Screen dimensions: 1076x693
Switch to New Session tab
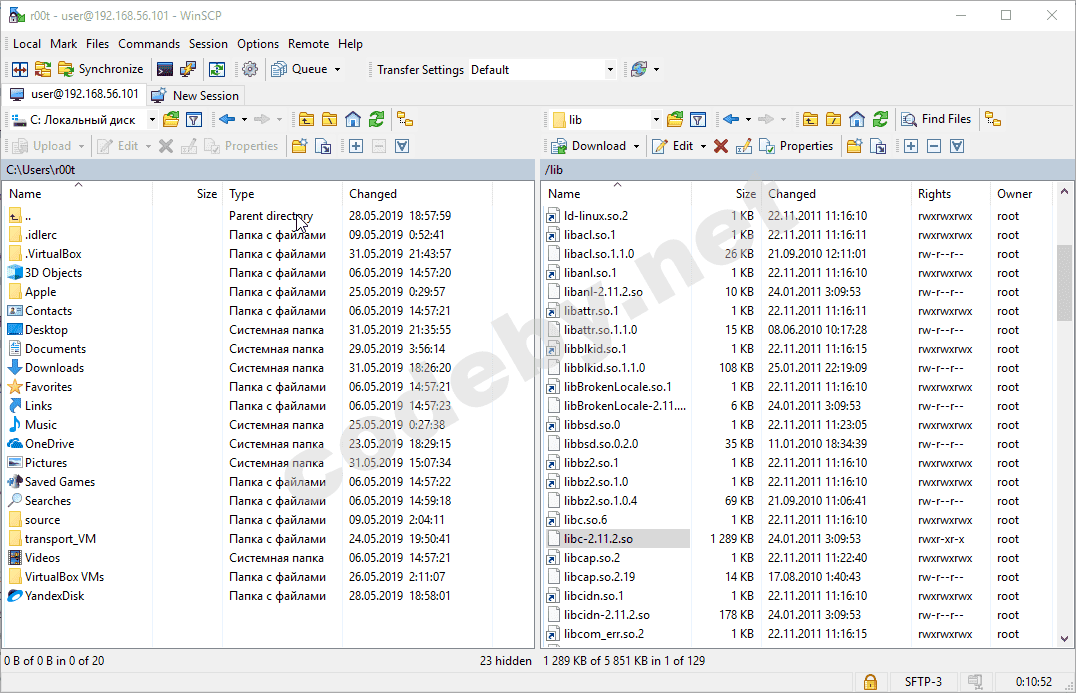[x=195, y=96]
